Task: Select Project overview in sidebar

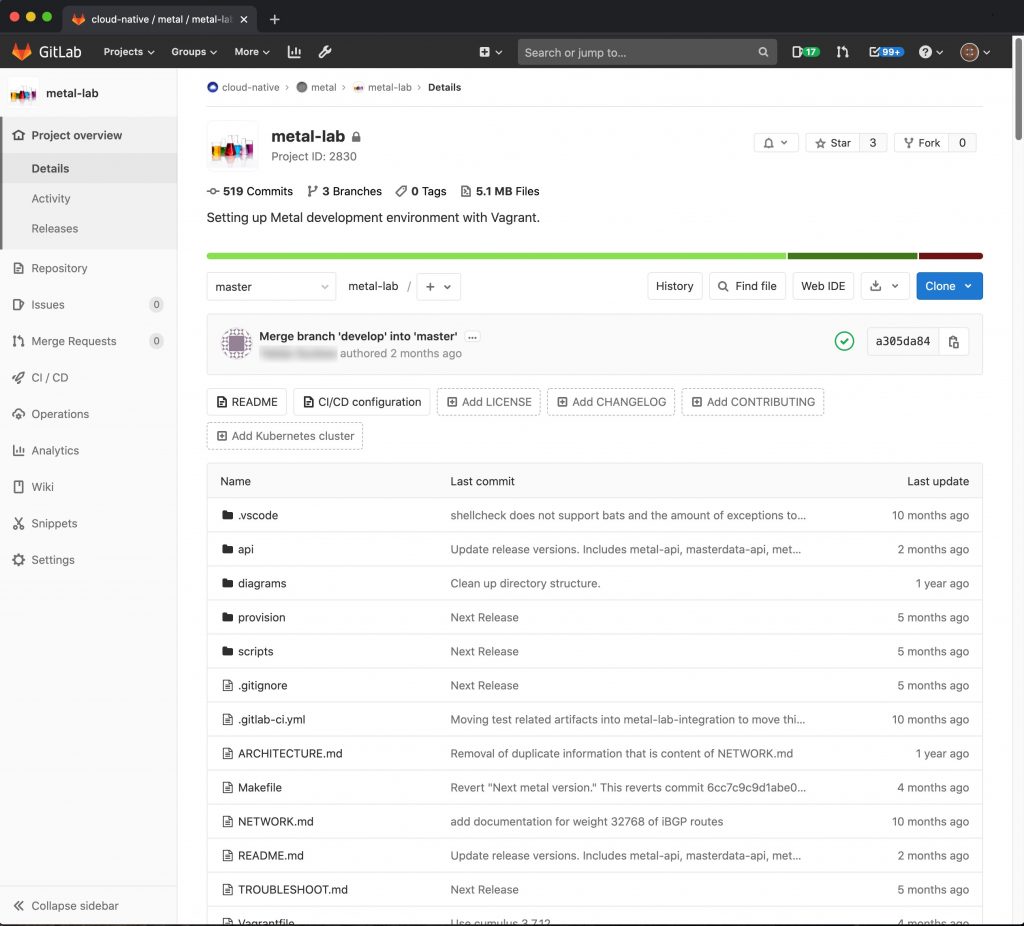Action: tap(89, 135)
